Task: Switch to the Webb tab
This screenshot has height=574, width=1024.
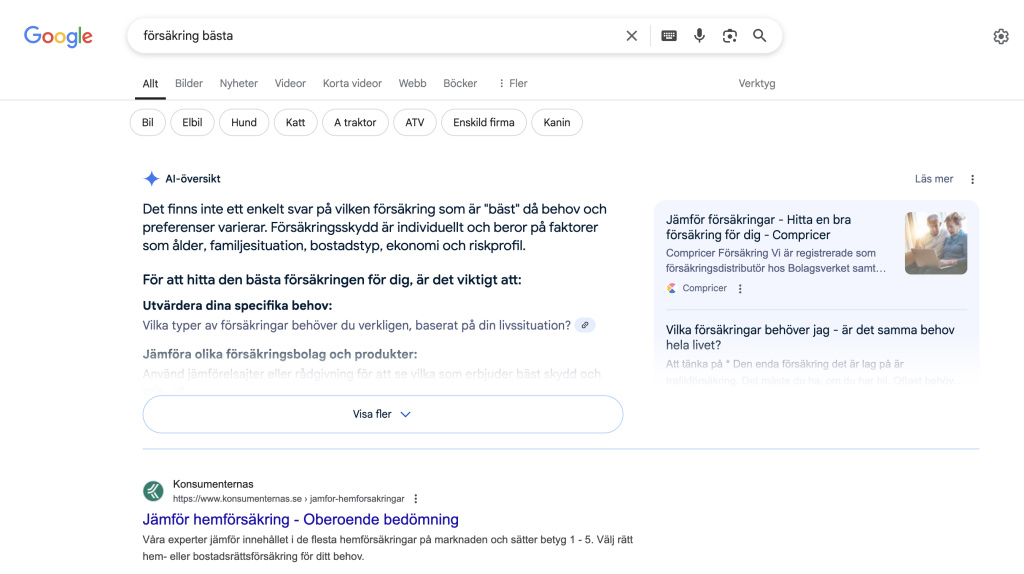Action: coord(412,84)
